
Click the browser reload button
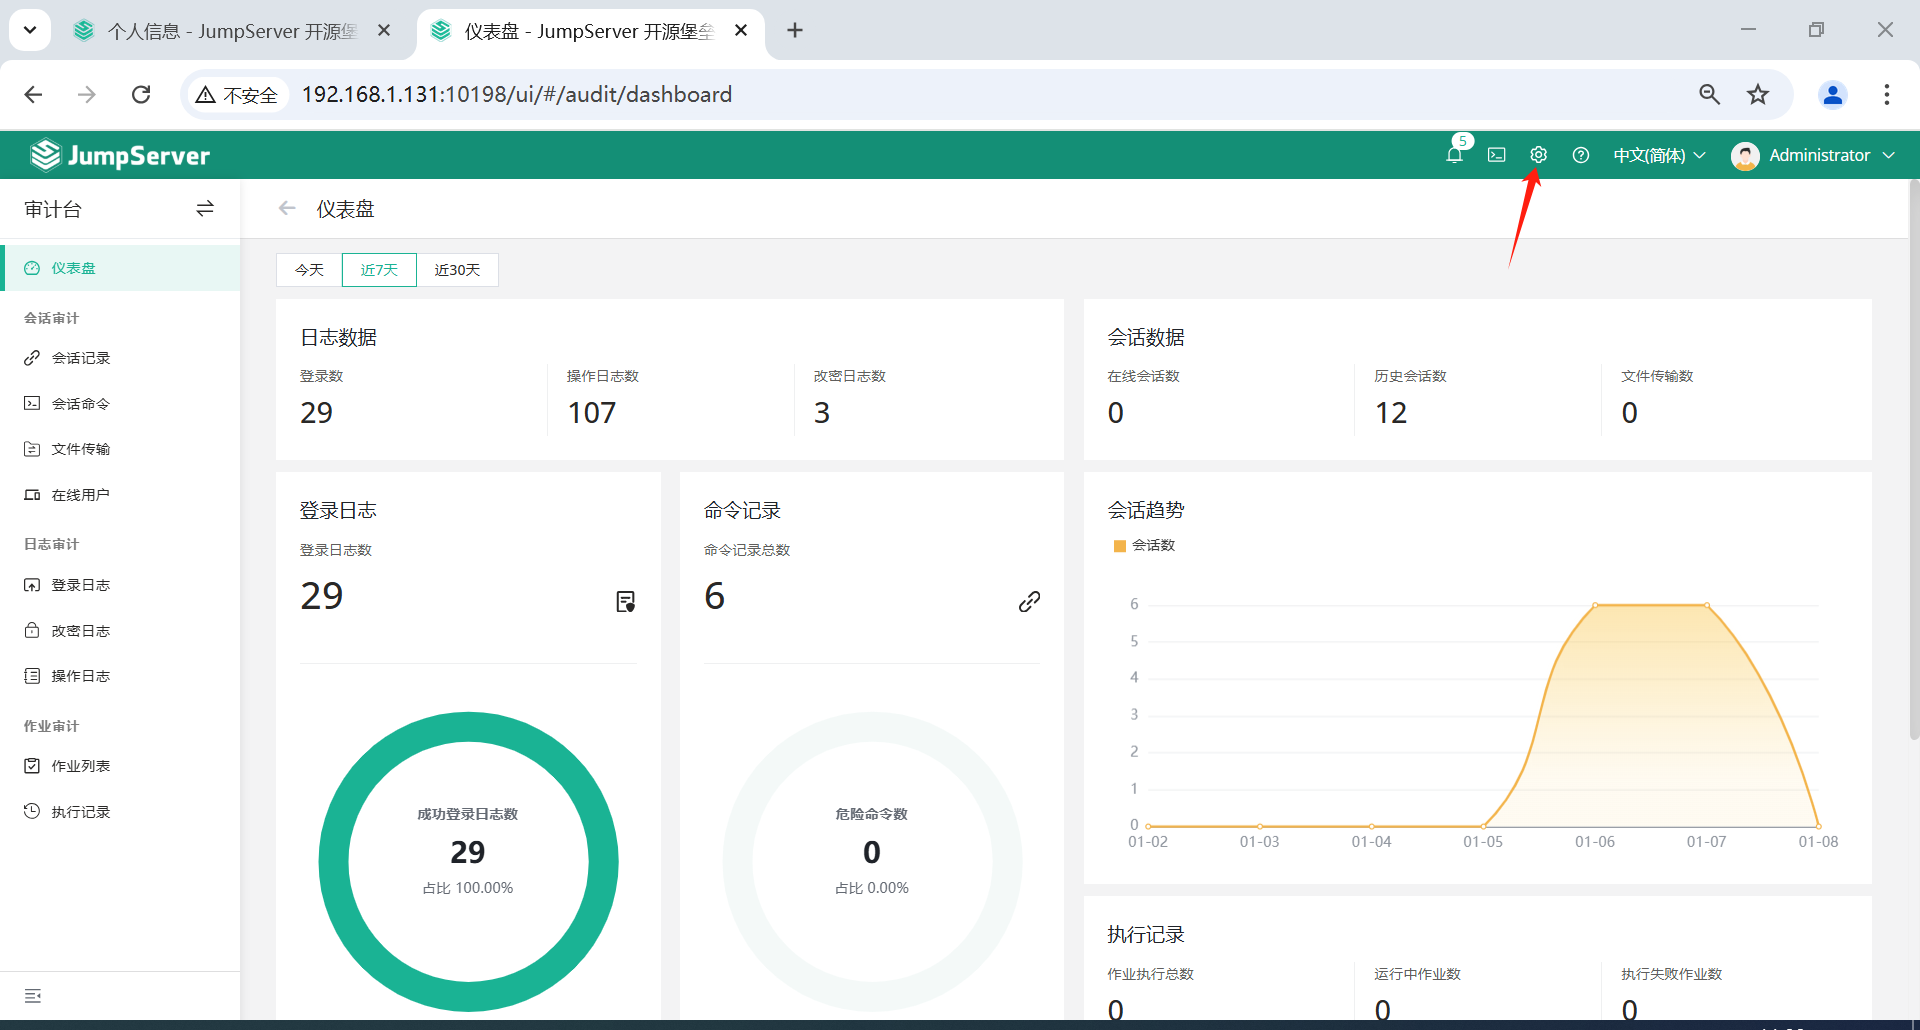[x=141, y=94]
